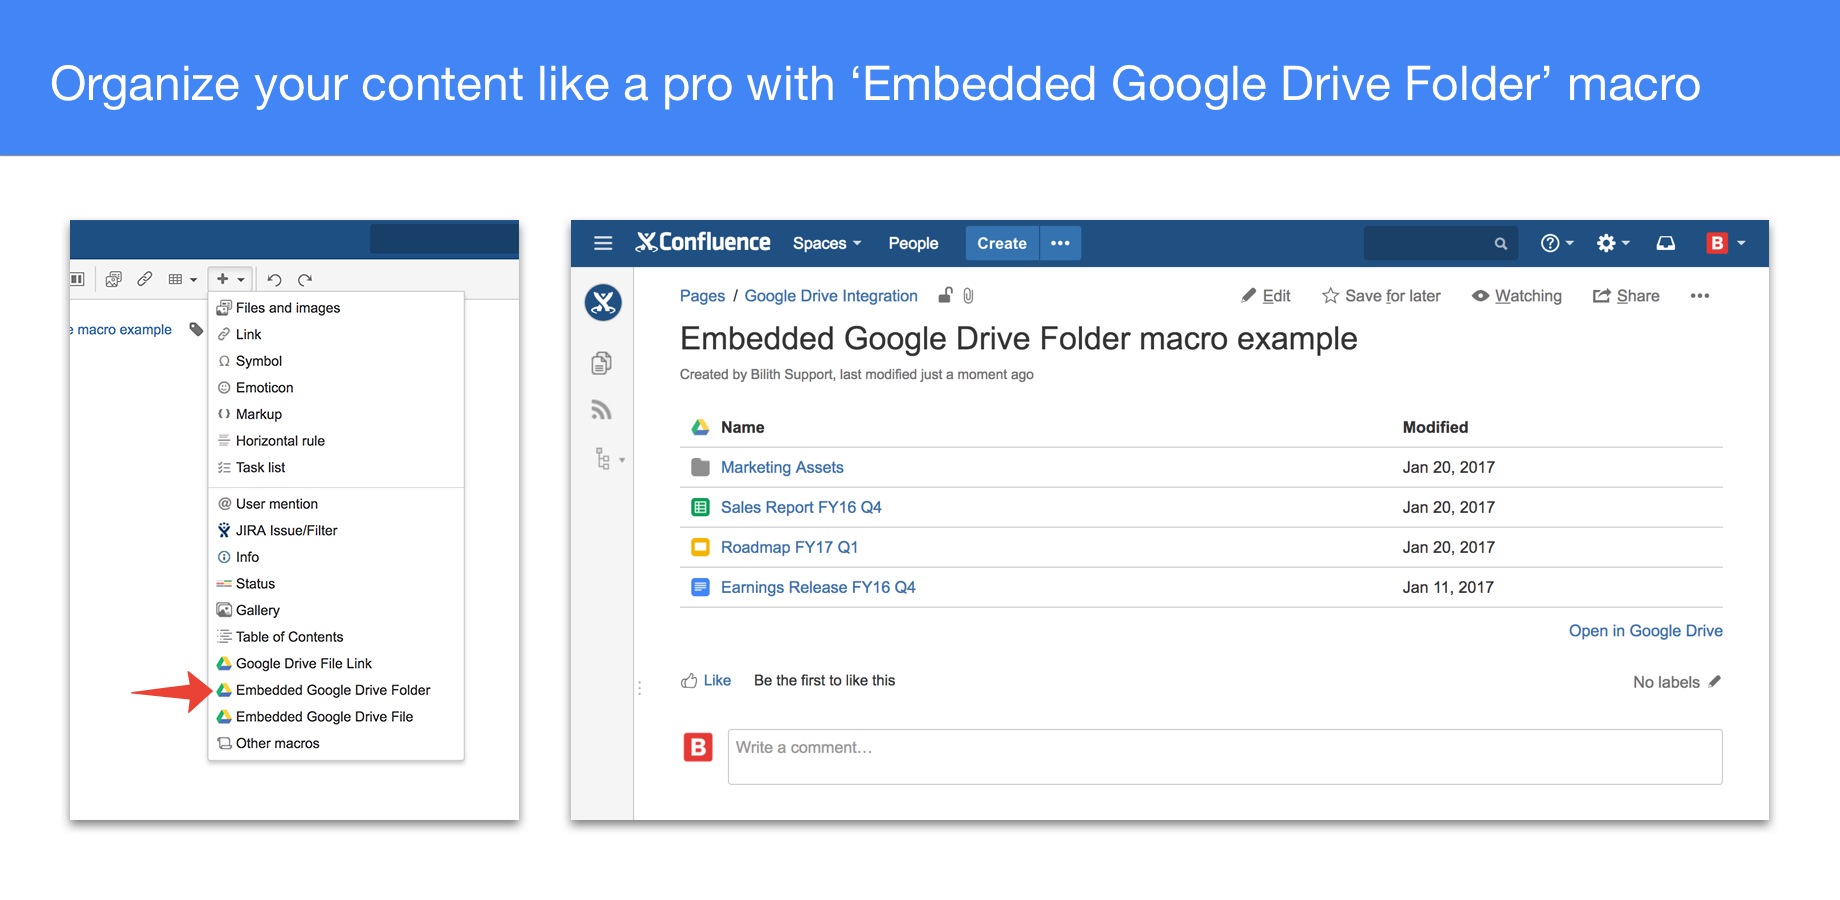Click the Sales Report spreadsheet icon
1840x900 pixels.
700,507
